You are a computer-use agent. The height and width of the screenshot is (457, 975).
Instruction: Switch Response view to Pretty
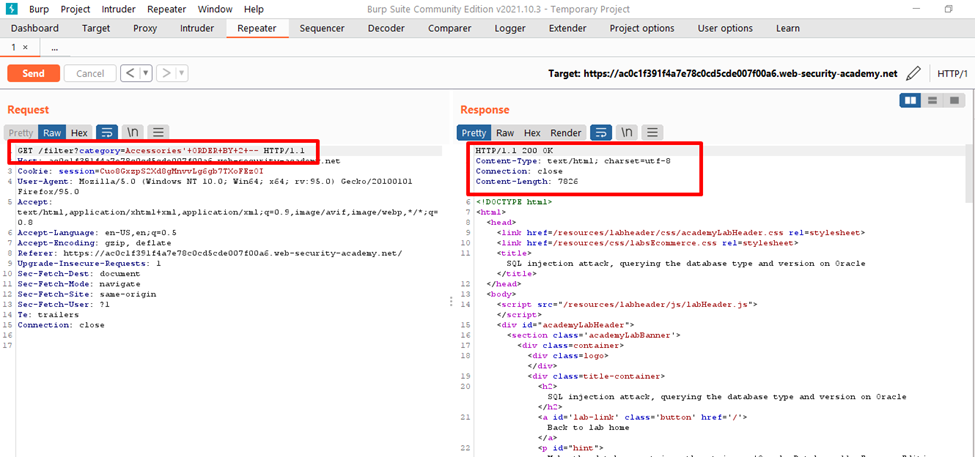474,132
